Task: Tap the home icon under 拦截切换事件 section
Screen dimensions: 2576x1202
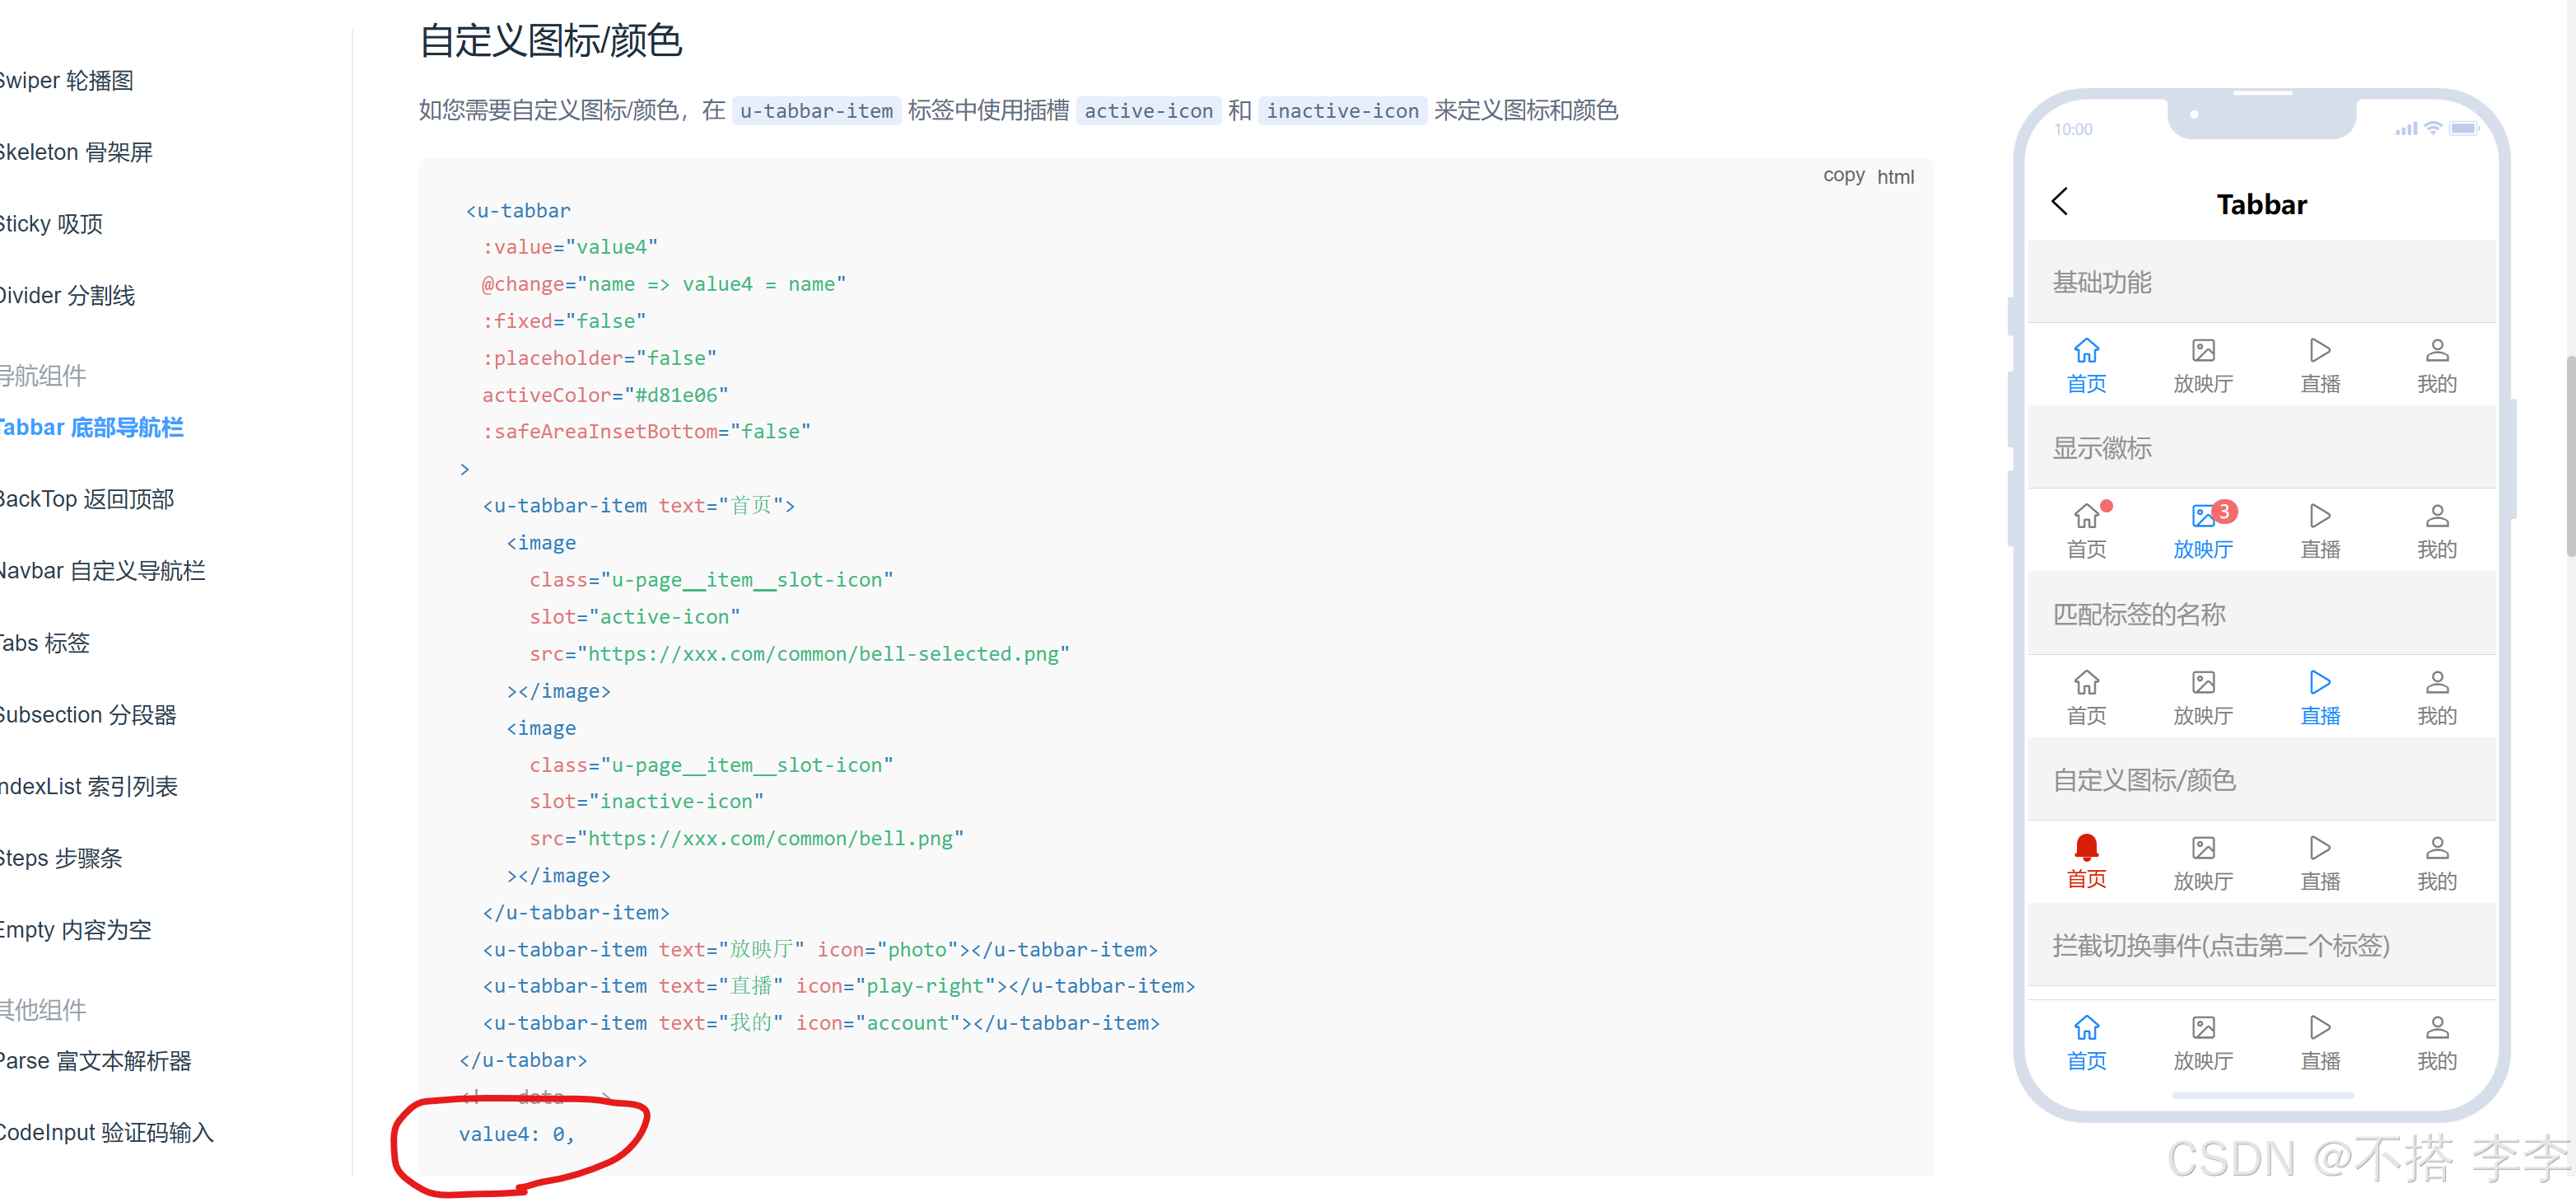Action: 2086,1027
